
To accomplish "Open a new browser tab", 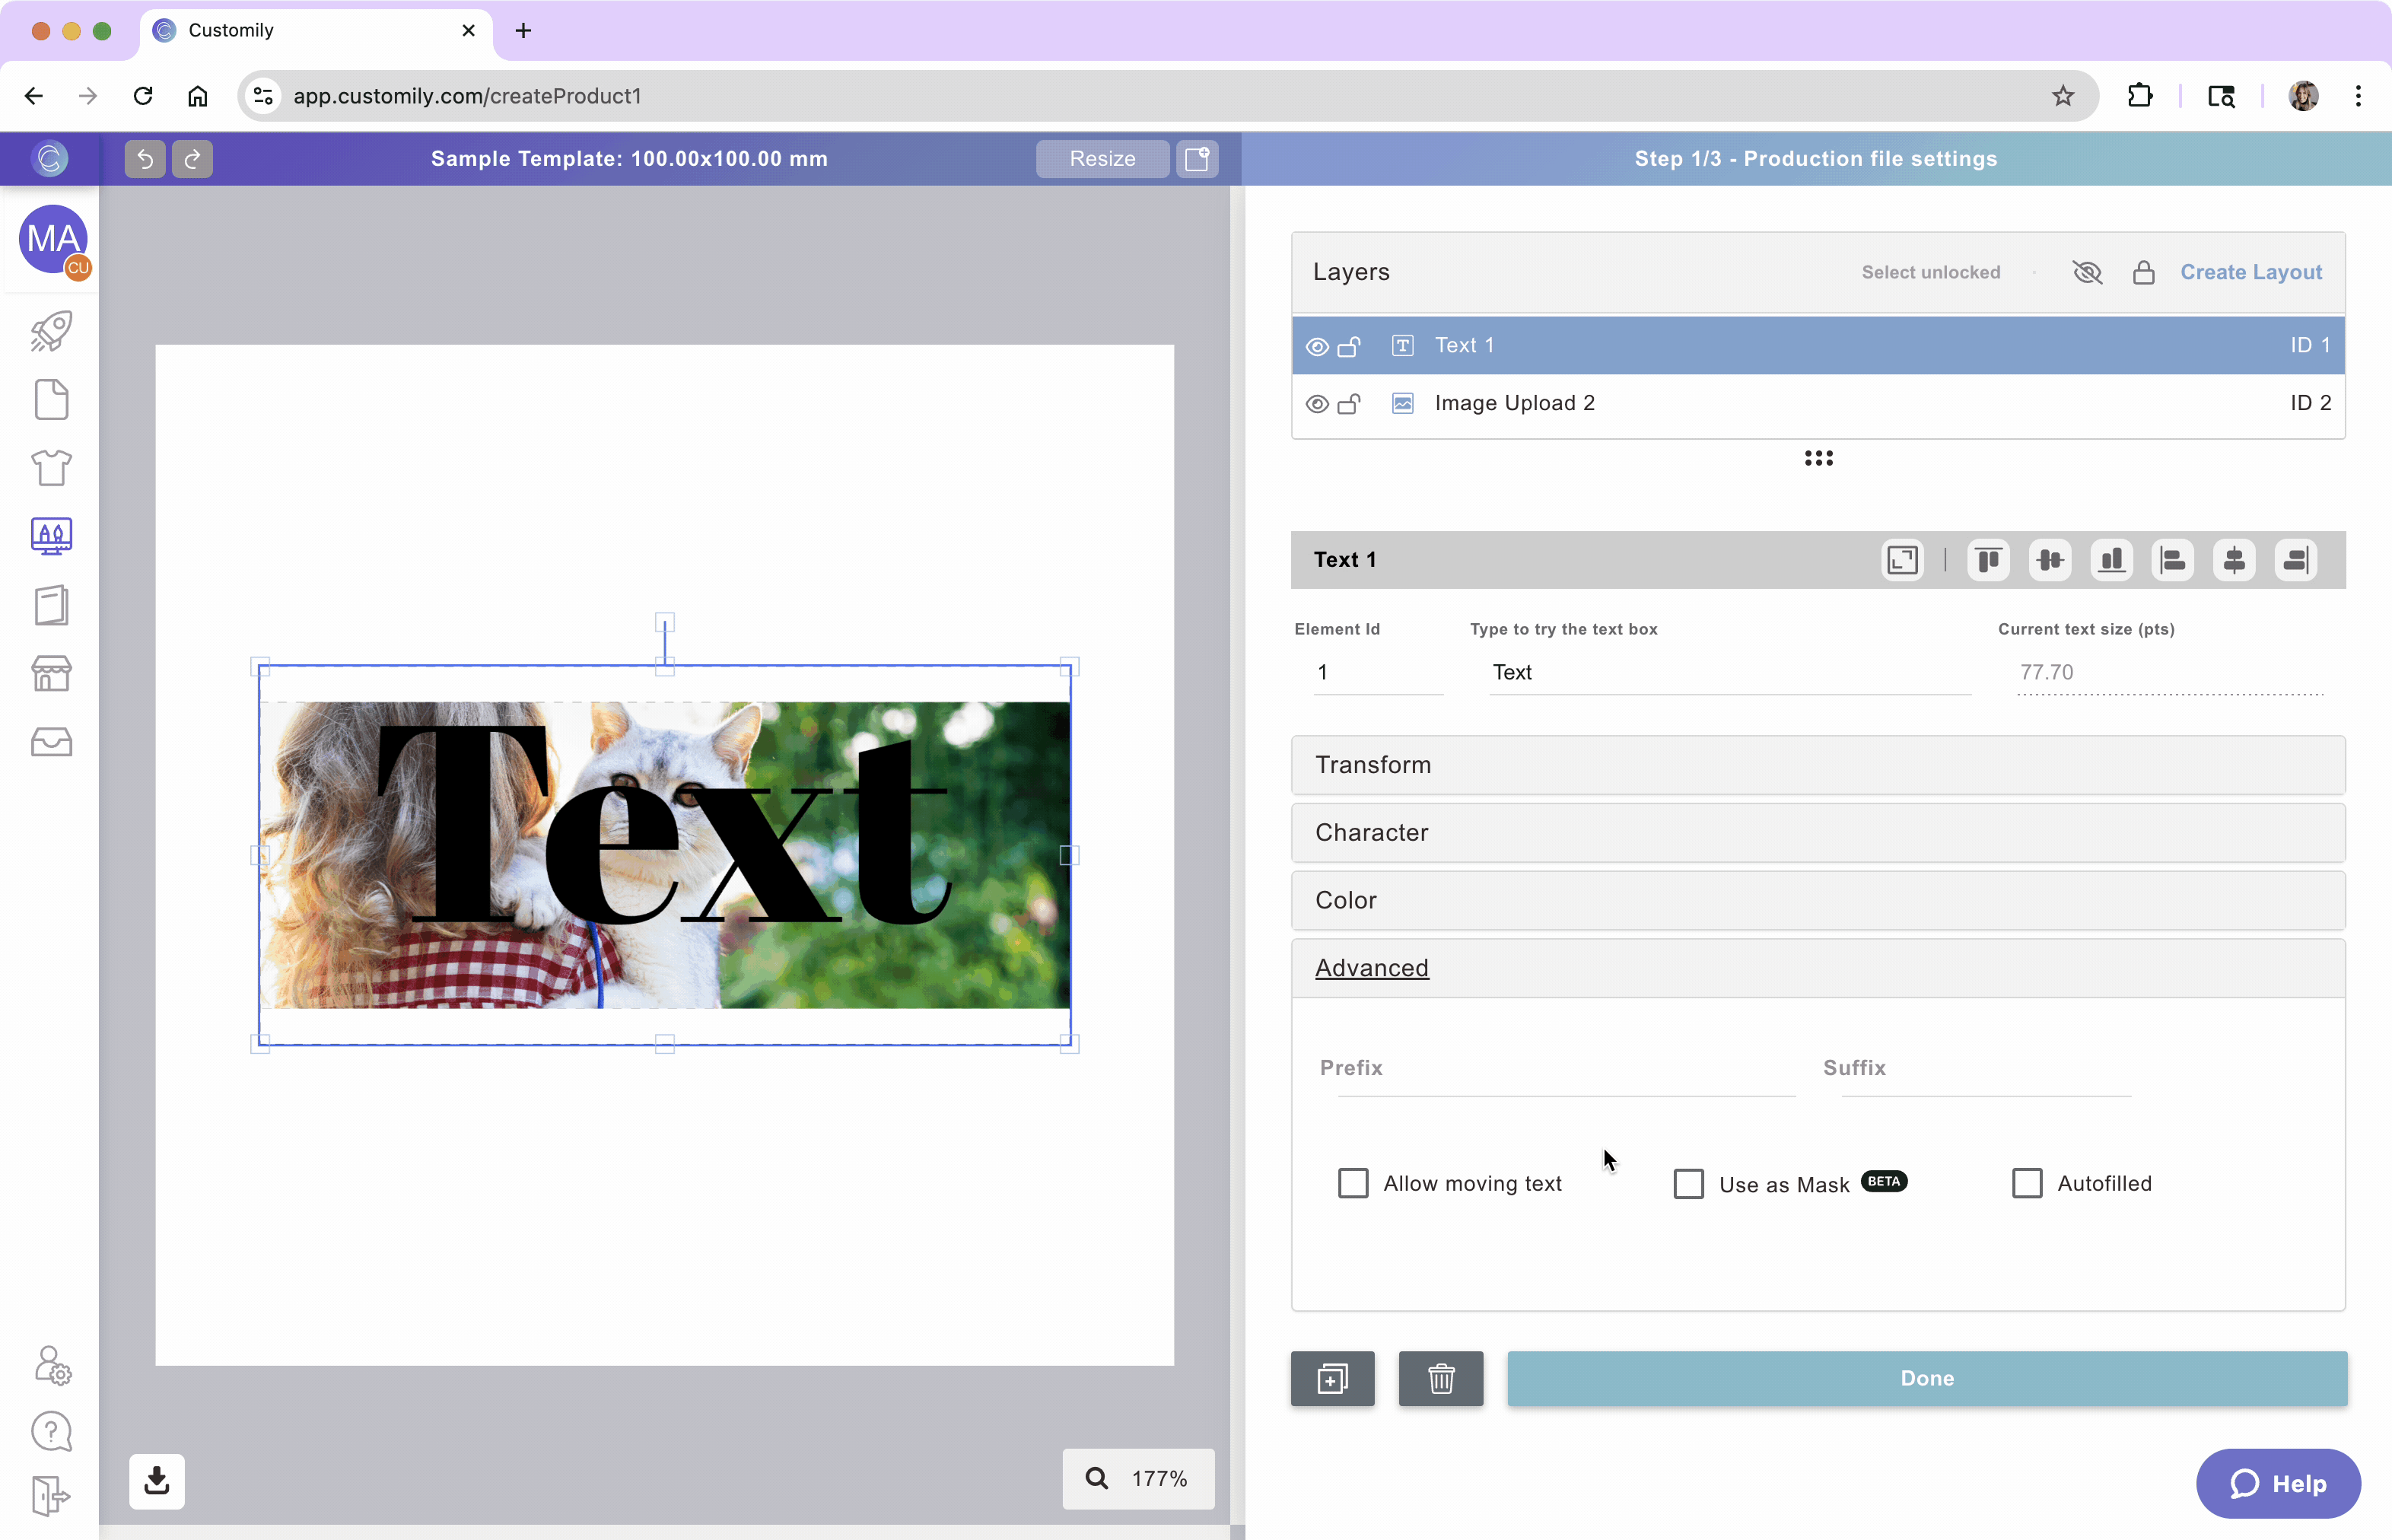I will (x=523, y=31).
